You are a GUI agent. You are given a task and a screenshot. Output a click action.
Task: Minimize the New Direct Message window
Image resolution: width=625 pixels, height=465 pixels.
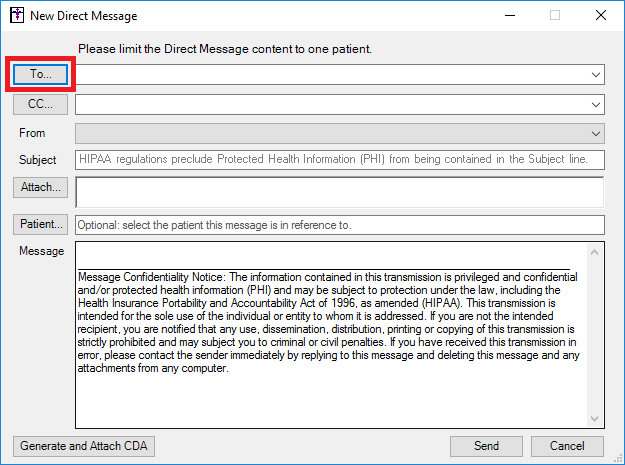pyautogui.click(x=510, y=16)
